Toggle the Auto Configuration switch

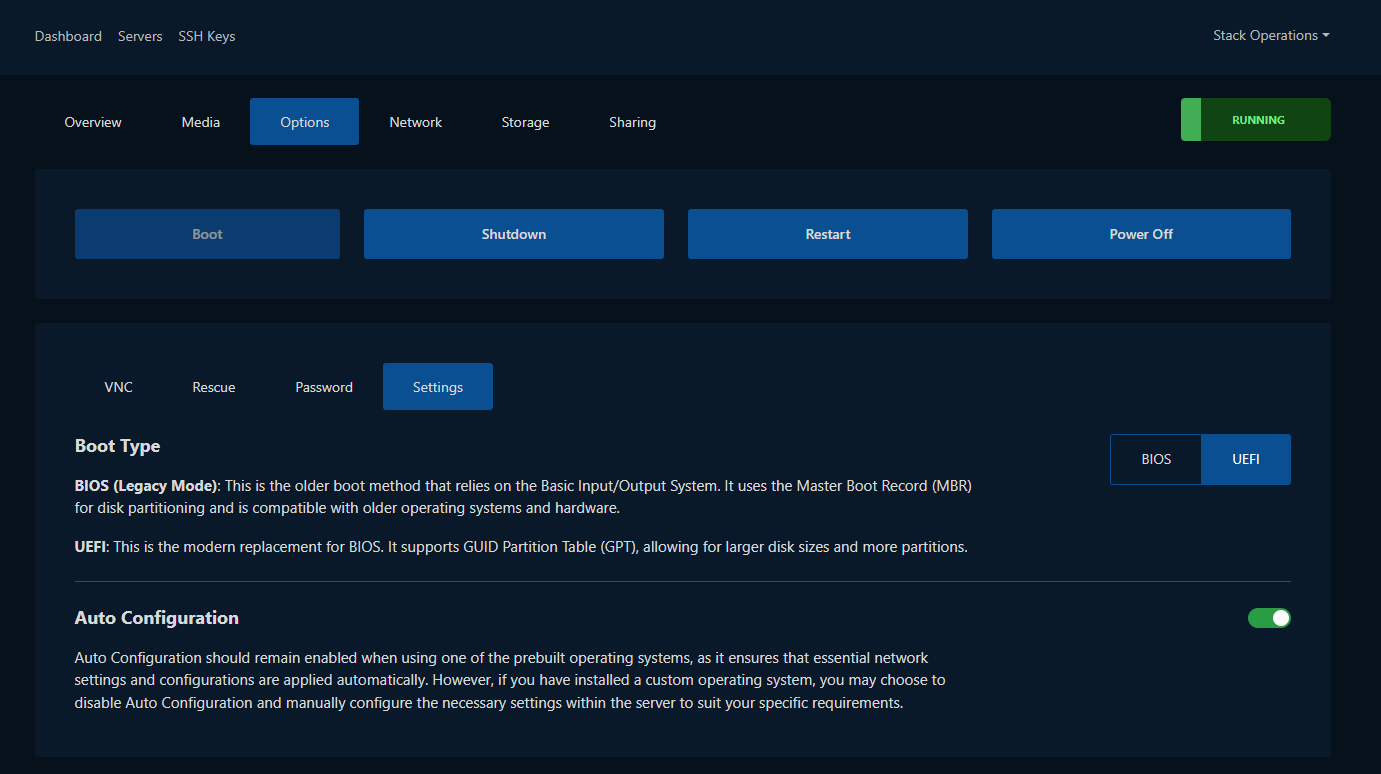pyautogui.click(x=1269, y=618)
